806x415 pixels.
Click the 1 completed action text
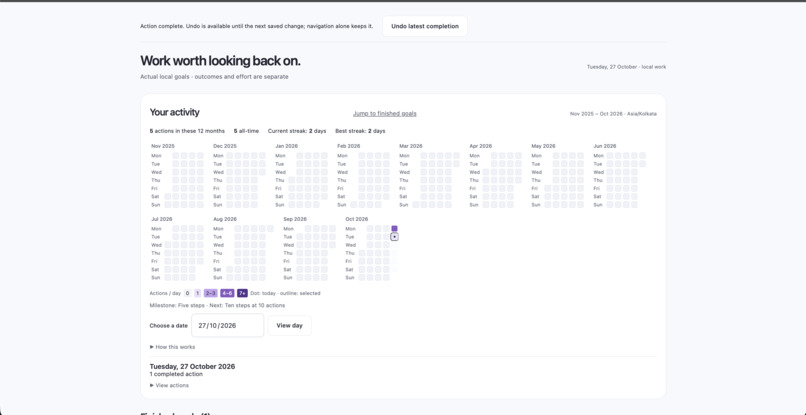click(176, 374)
